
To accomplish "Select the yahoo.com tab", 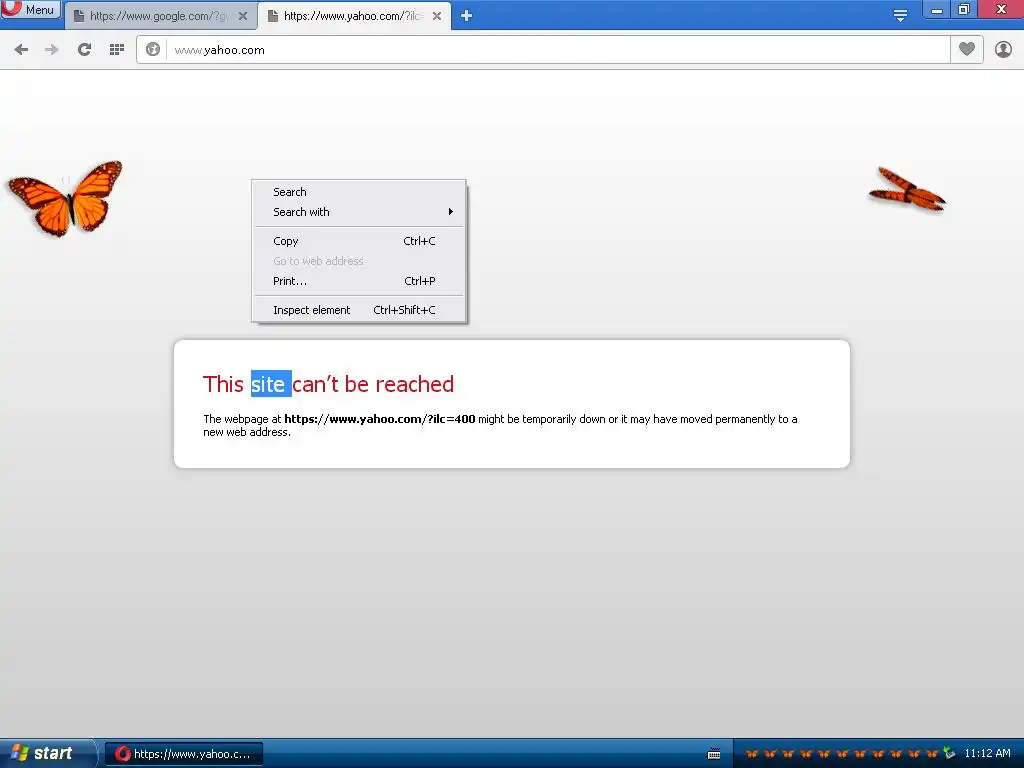I will [353, 16].
